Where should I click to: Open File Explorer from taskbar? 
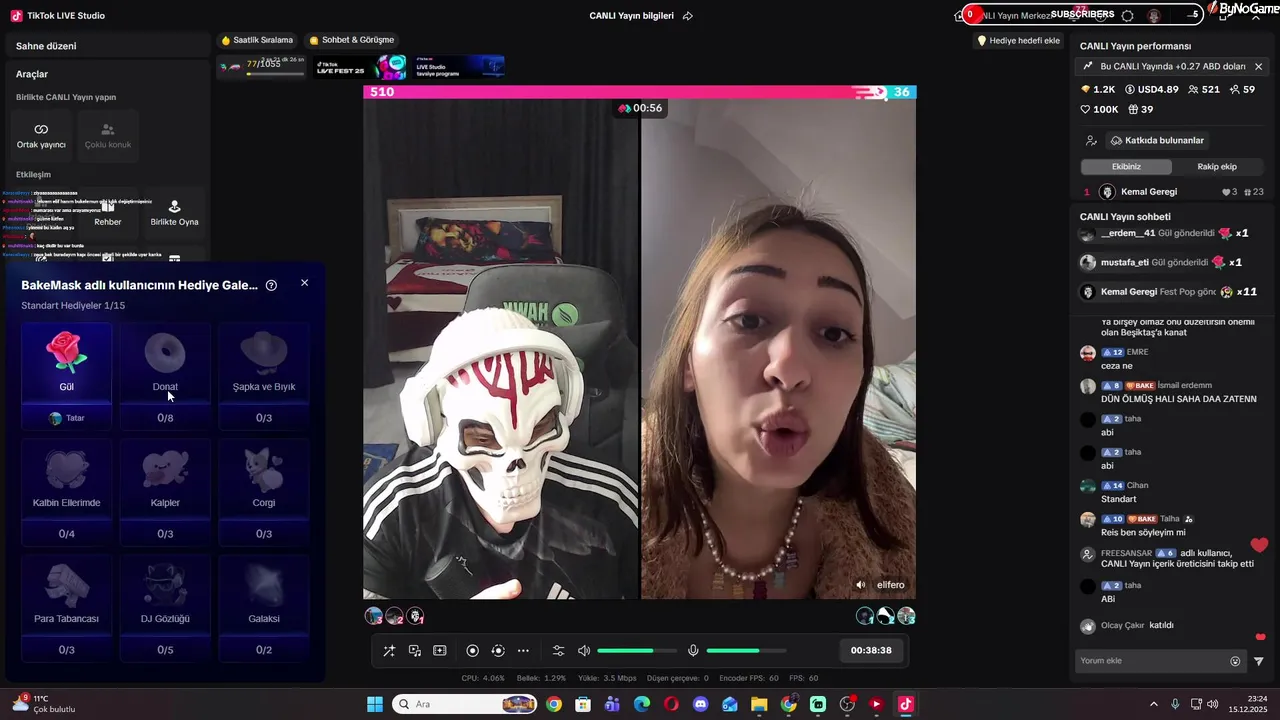[759, 704]
